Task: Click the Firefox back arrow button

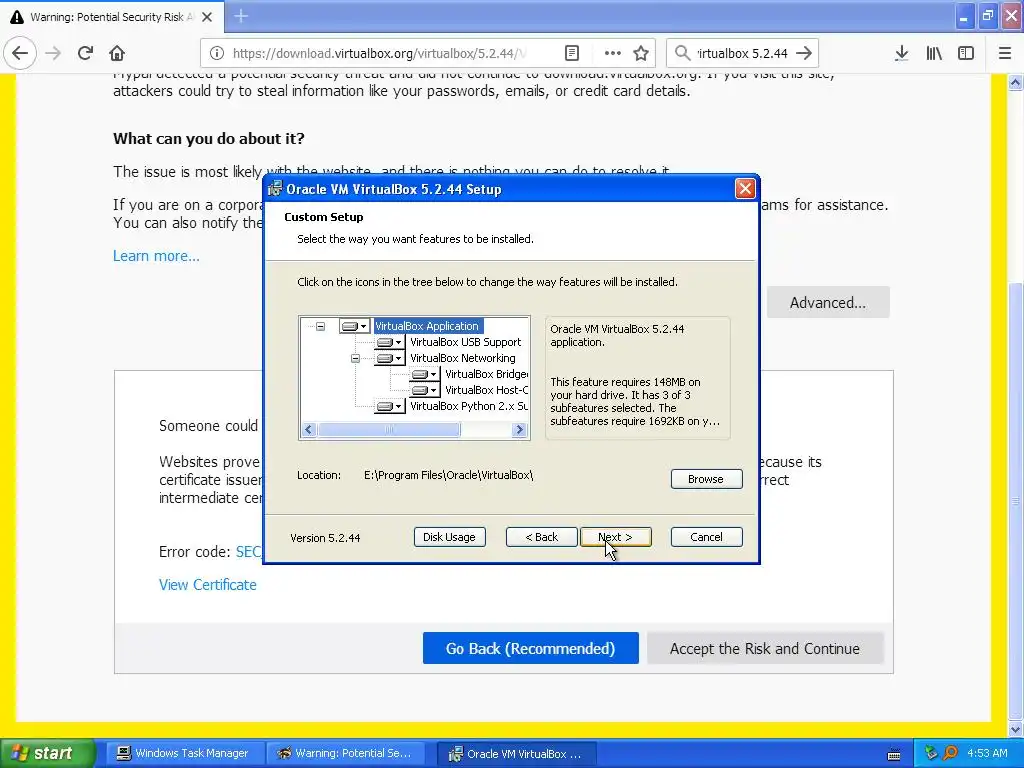Action: coord(20,53)
